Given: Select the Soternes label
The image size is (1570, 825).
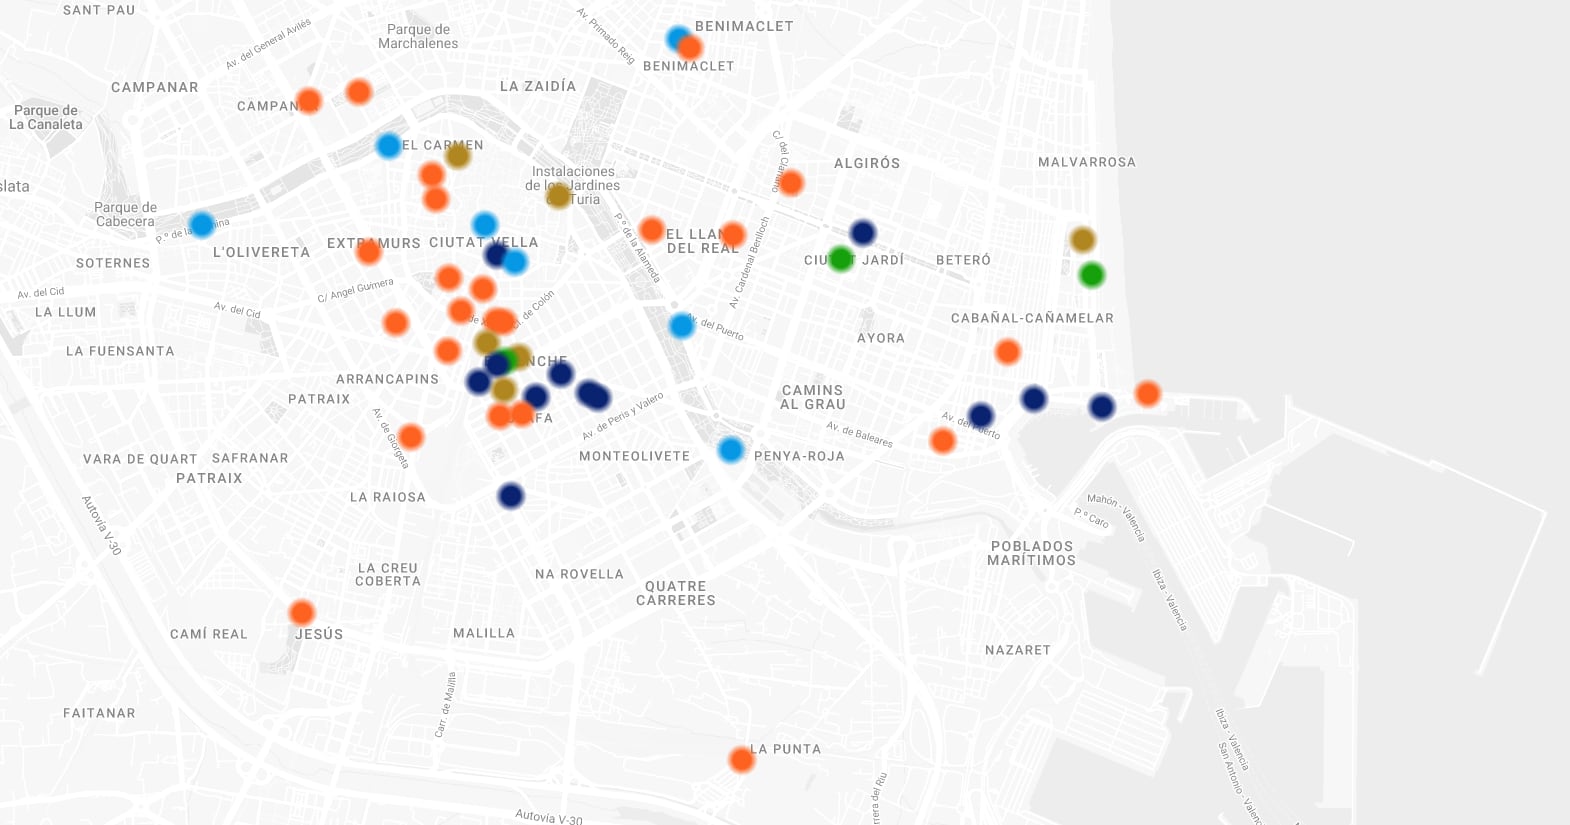Looking at the screenshot, I should coord(113,263).
